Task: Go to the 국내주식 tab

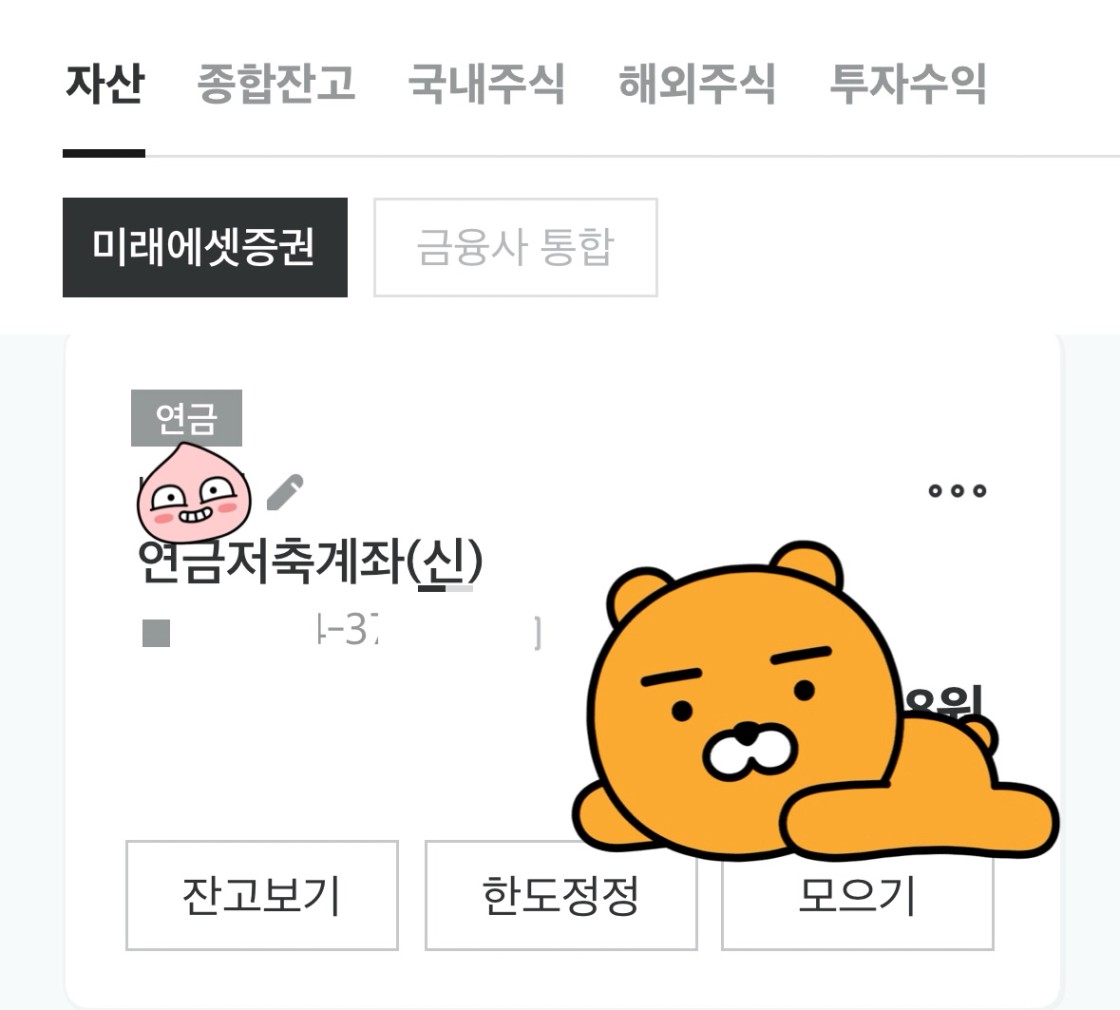Action: [486, 84]
